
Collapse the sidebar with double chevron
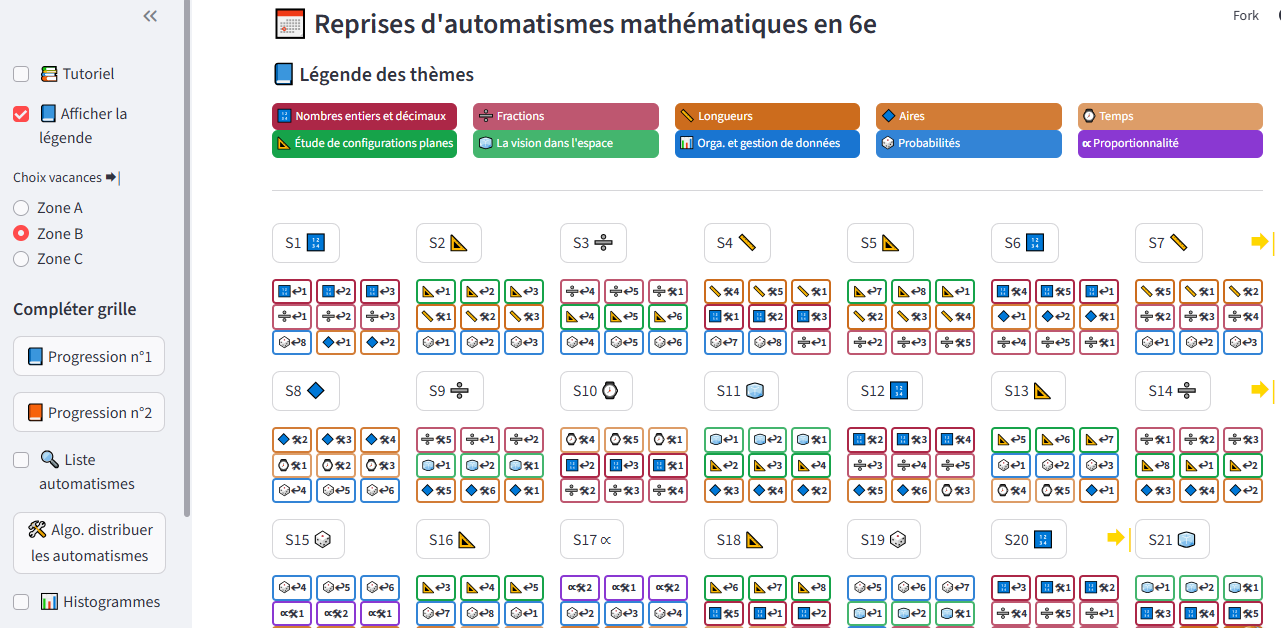[x=150, y=16]
